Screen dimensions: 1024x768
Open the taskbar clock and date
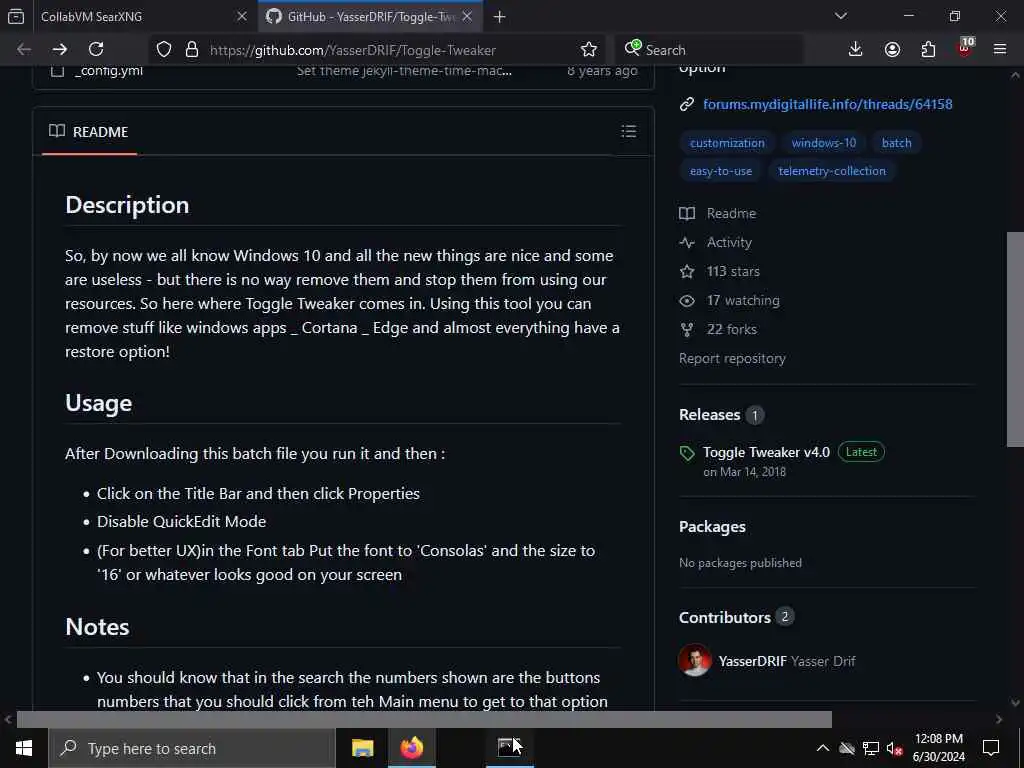tap(938, 748)
